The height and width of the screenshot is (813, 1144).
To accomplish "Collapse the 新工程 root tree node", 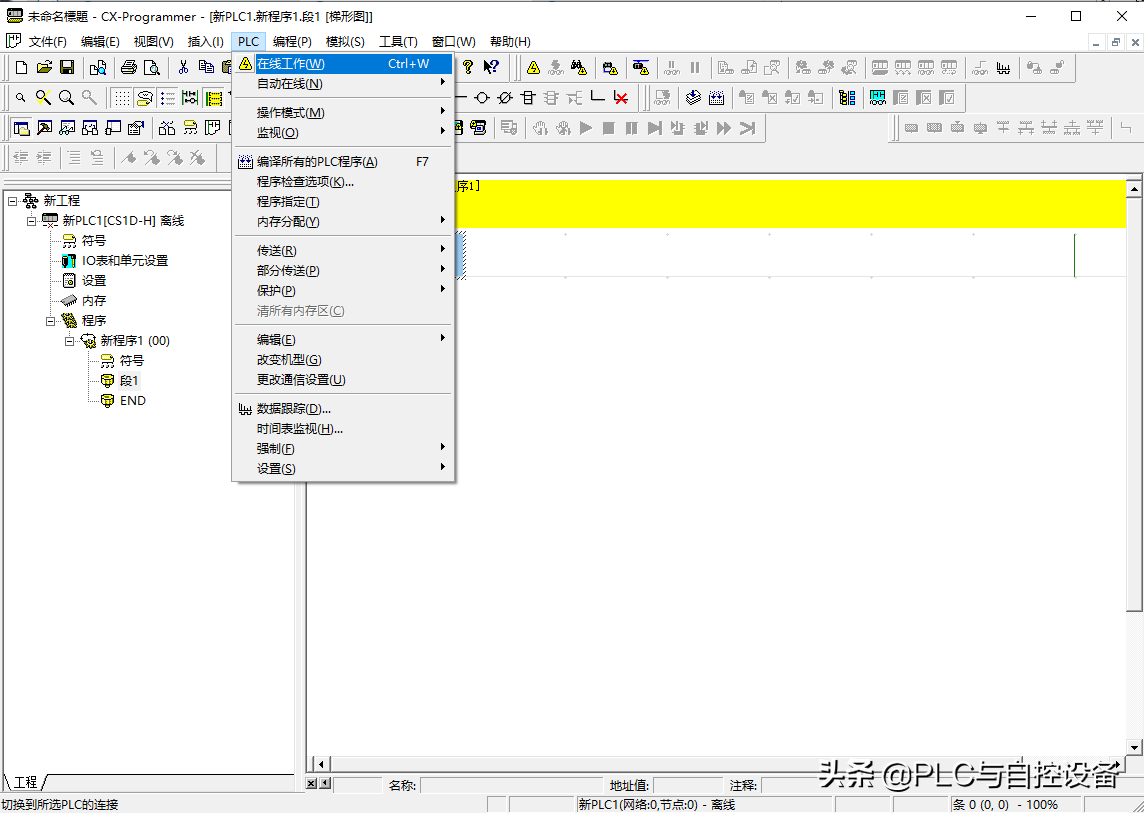I will (x=12, y=201).
